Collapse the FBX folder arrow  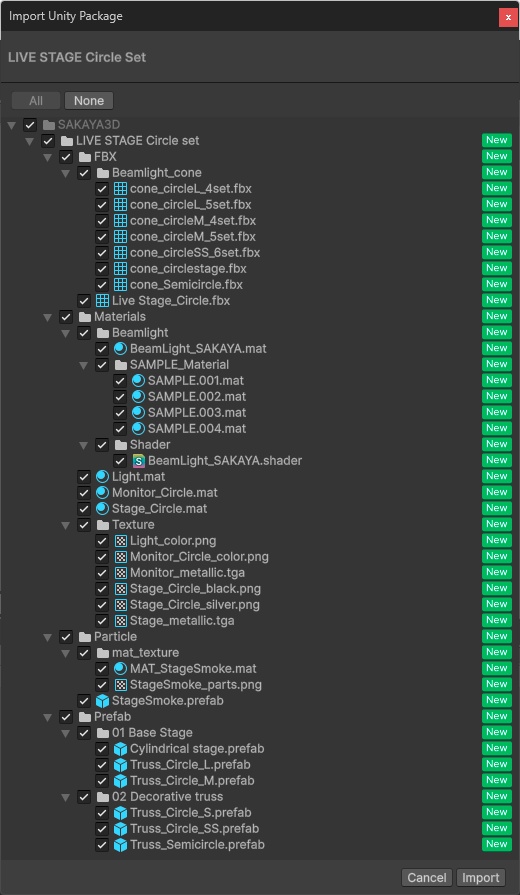click(x=48, y=157)
